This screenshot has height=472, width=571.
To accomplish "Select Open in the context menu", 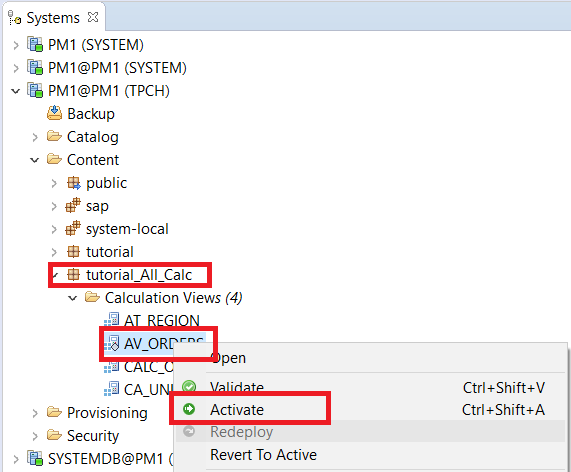I will coord(228,358).
